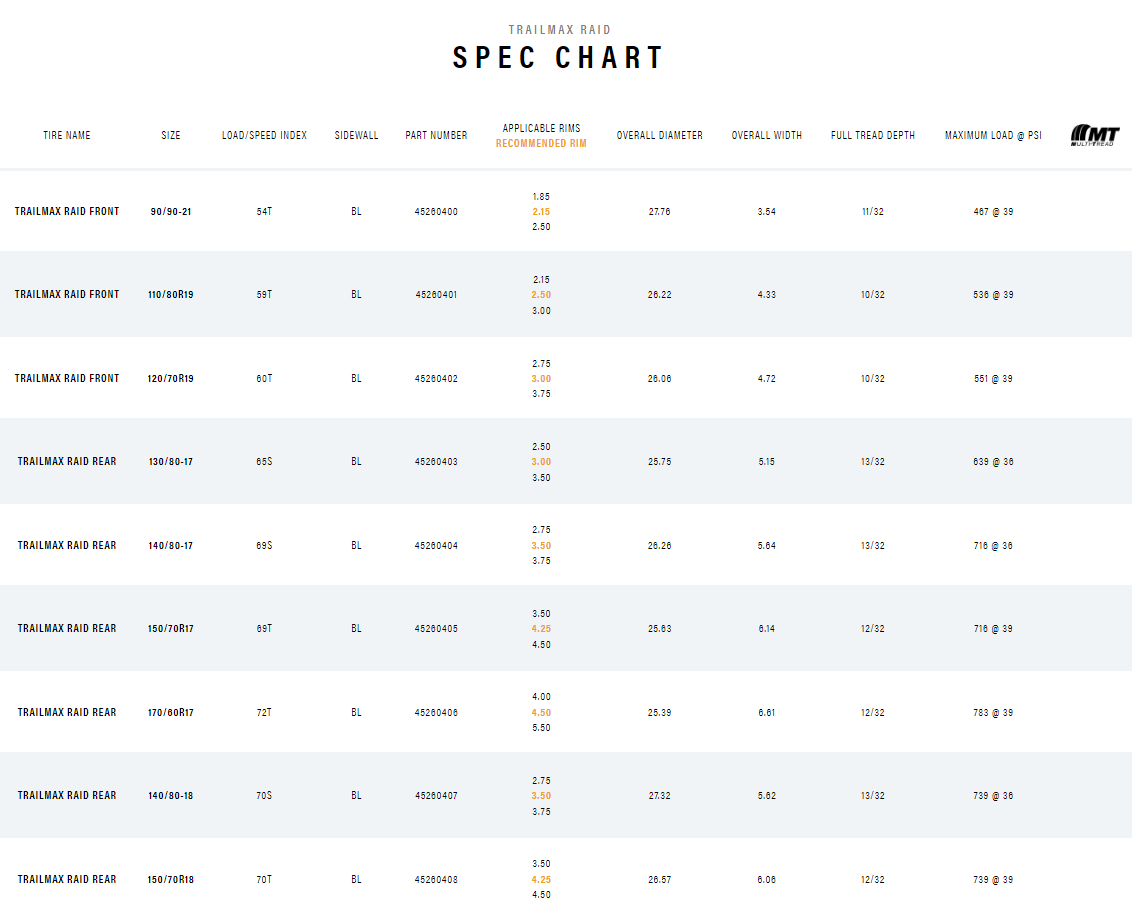1132x901 pixels.
Task: Click the orange RECOMMENDED RIM label
Action: (x=541, y=144)
